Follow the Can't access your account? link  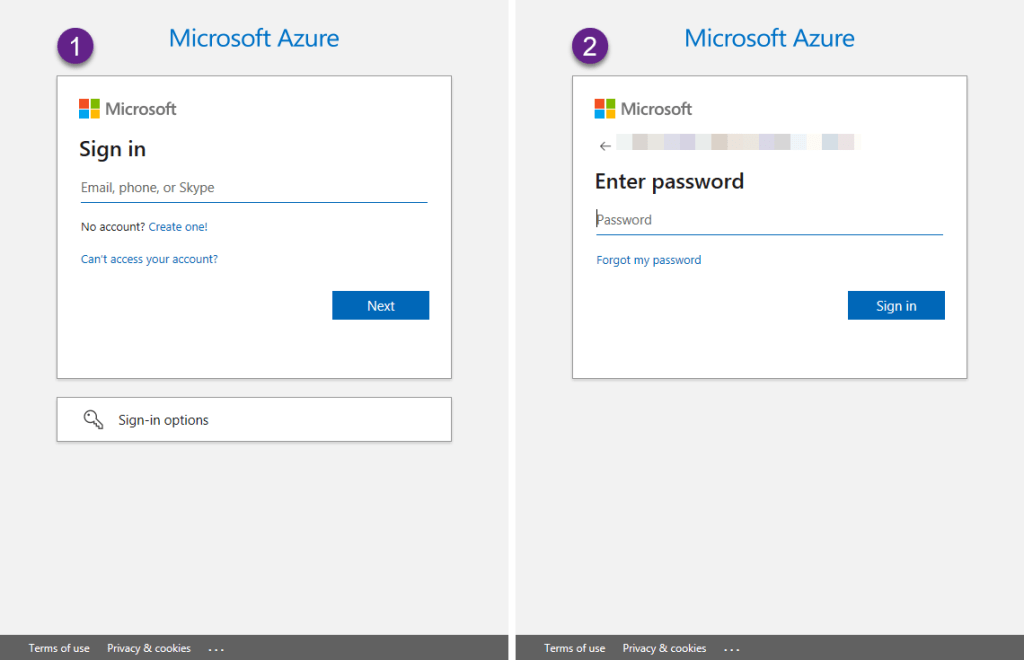point(149,259)
